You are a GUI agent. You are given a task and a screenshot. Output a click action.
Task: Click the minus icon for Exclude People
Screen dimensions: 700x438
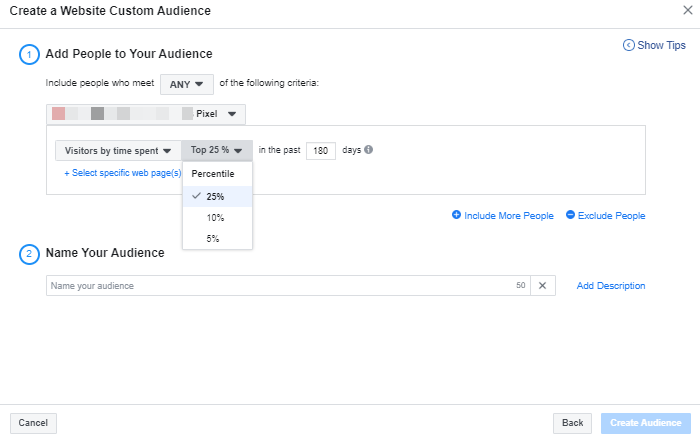(x=570, y=215)
